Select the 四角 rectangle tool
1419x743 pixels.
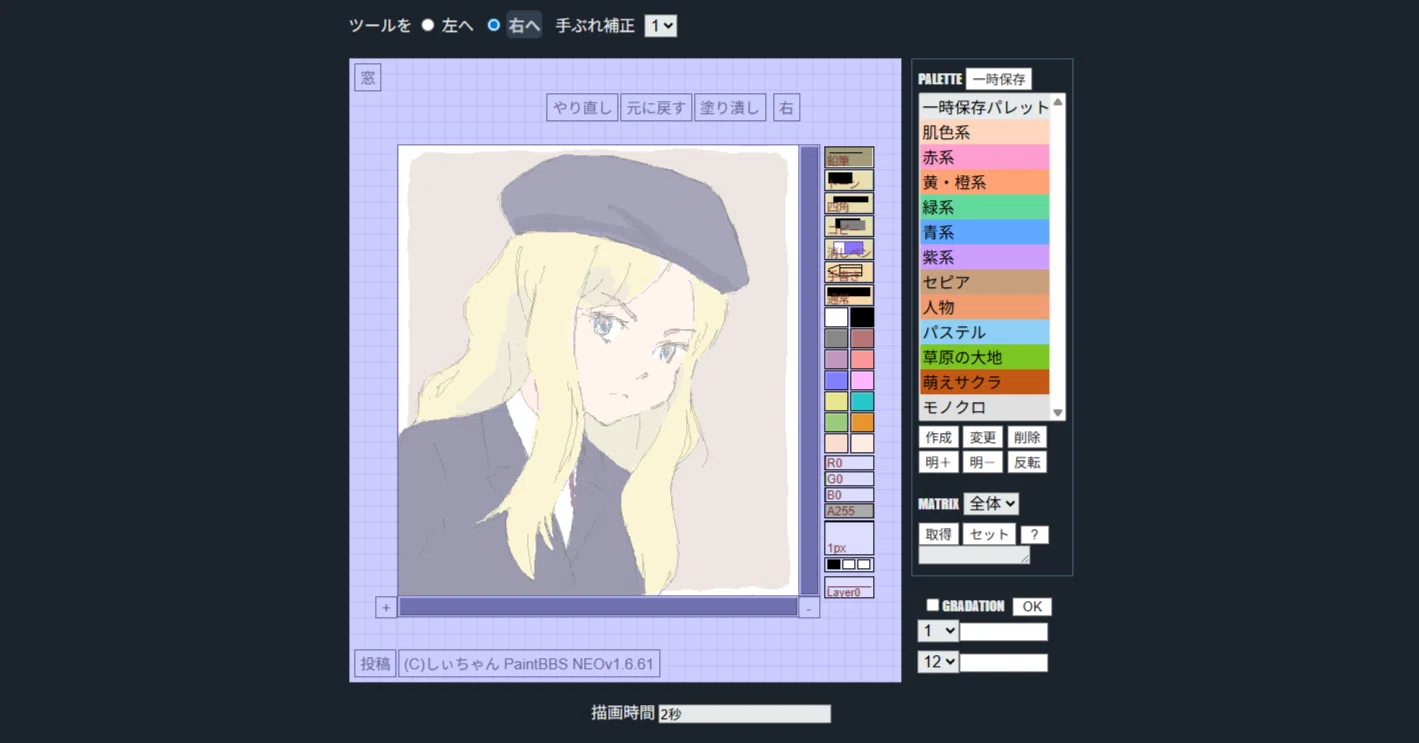tap(849, 203)
